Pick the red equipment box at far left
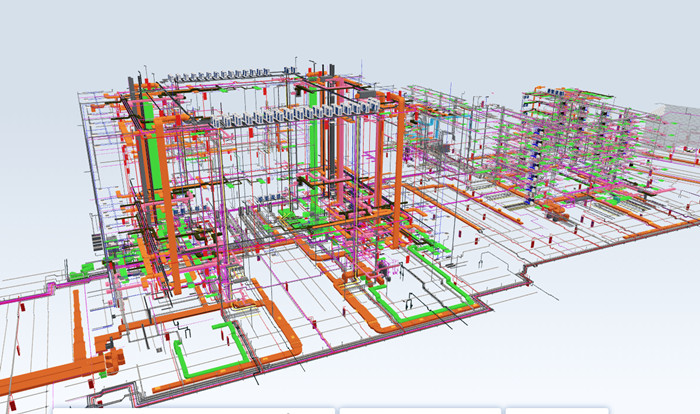The image size is (700, 414). [x=21, y=320]
